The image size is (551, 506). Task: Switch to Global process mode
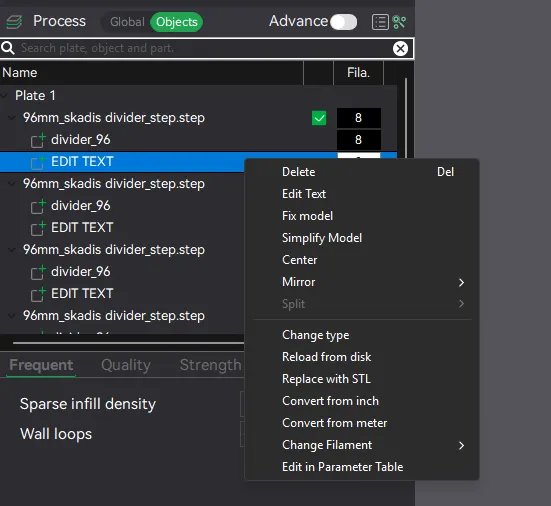tap(127, 22)
